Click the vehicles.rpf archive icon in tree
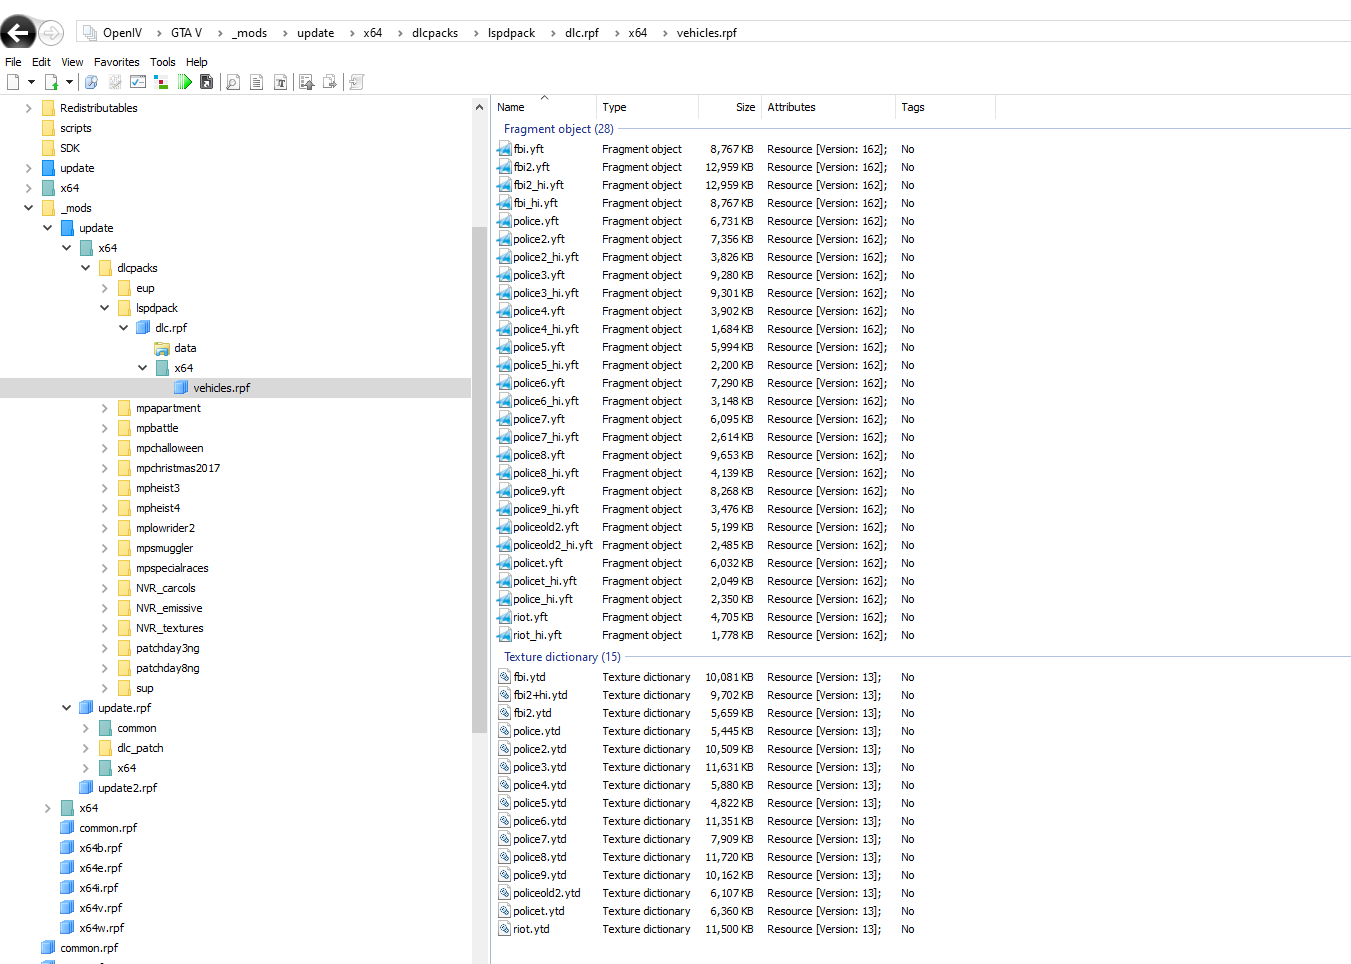This screenshot has width=1351, height=964. pos(181,388)
